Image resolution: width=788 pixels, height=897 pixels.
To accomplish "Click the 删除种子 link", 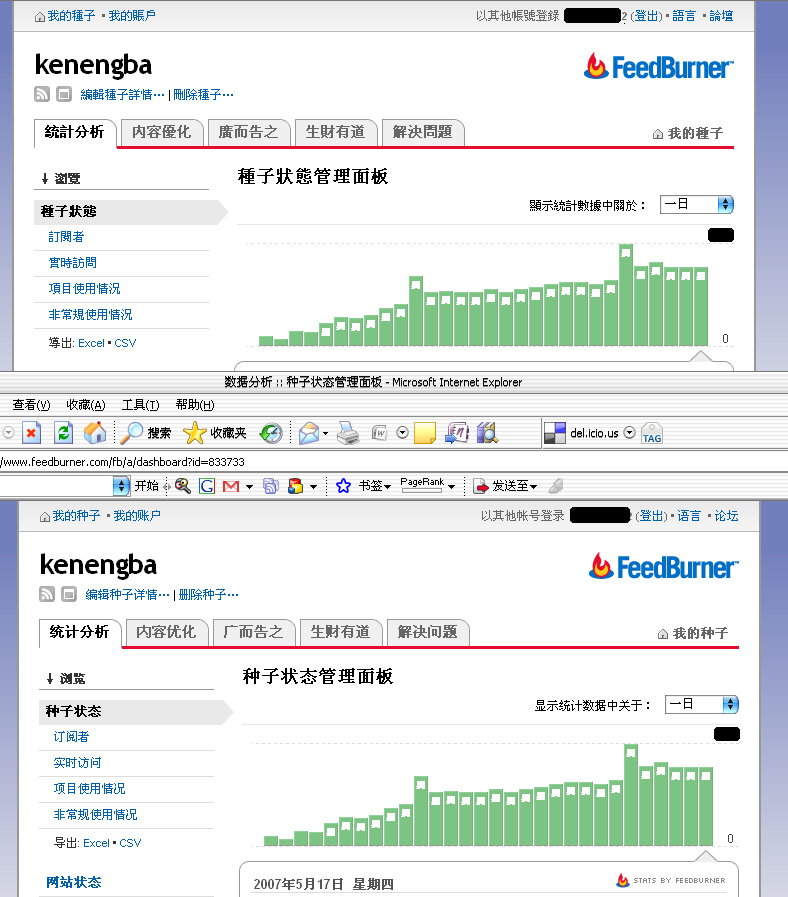I will coord(204,594).
